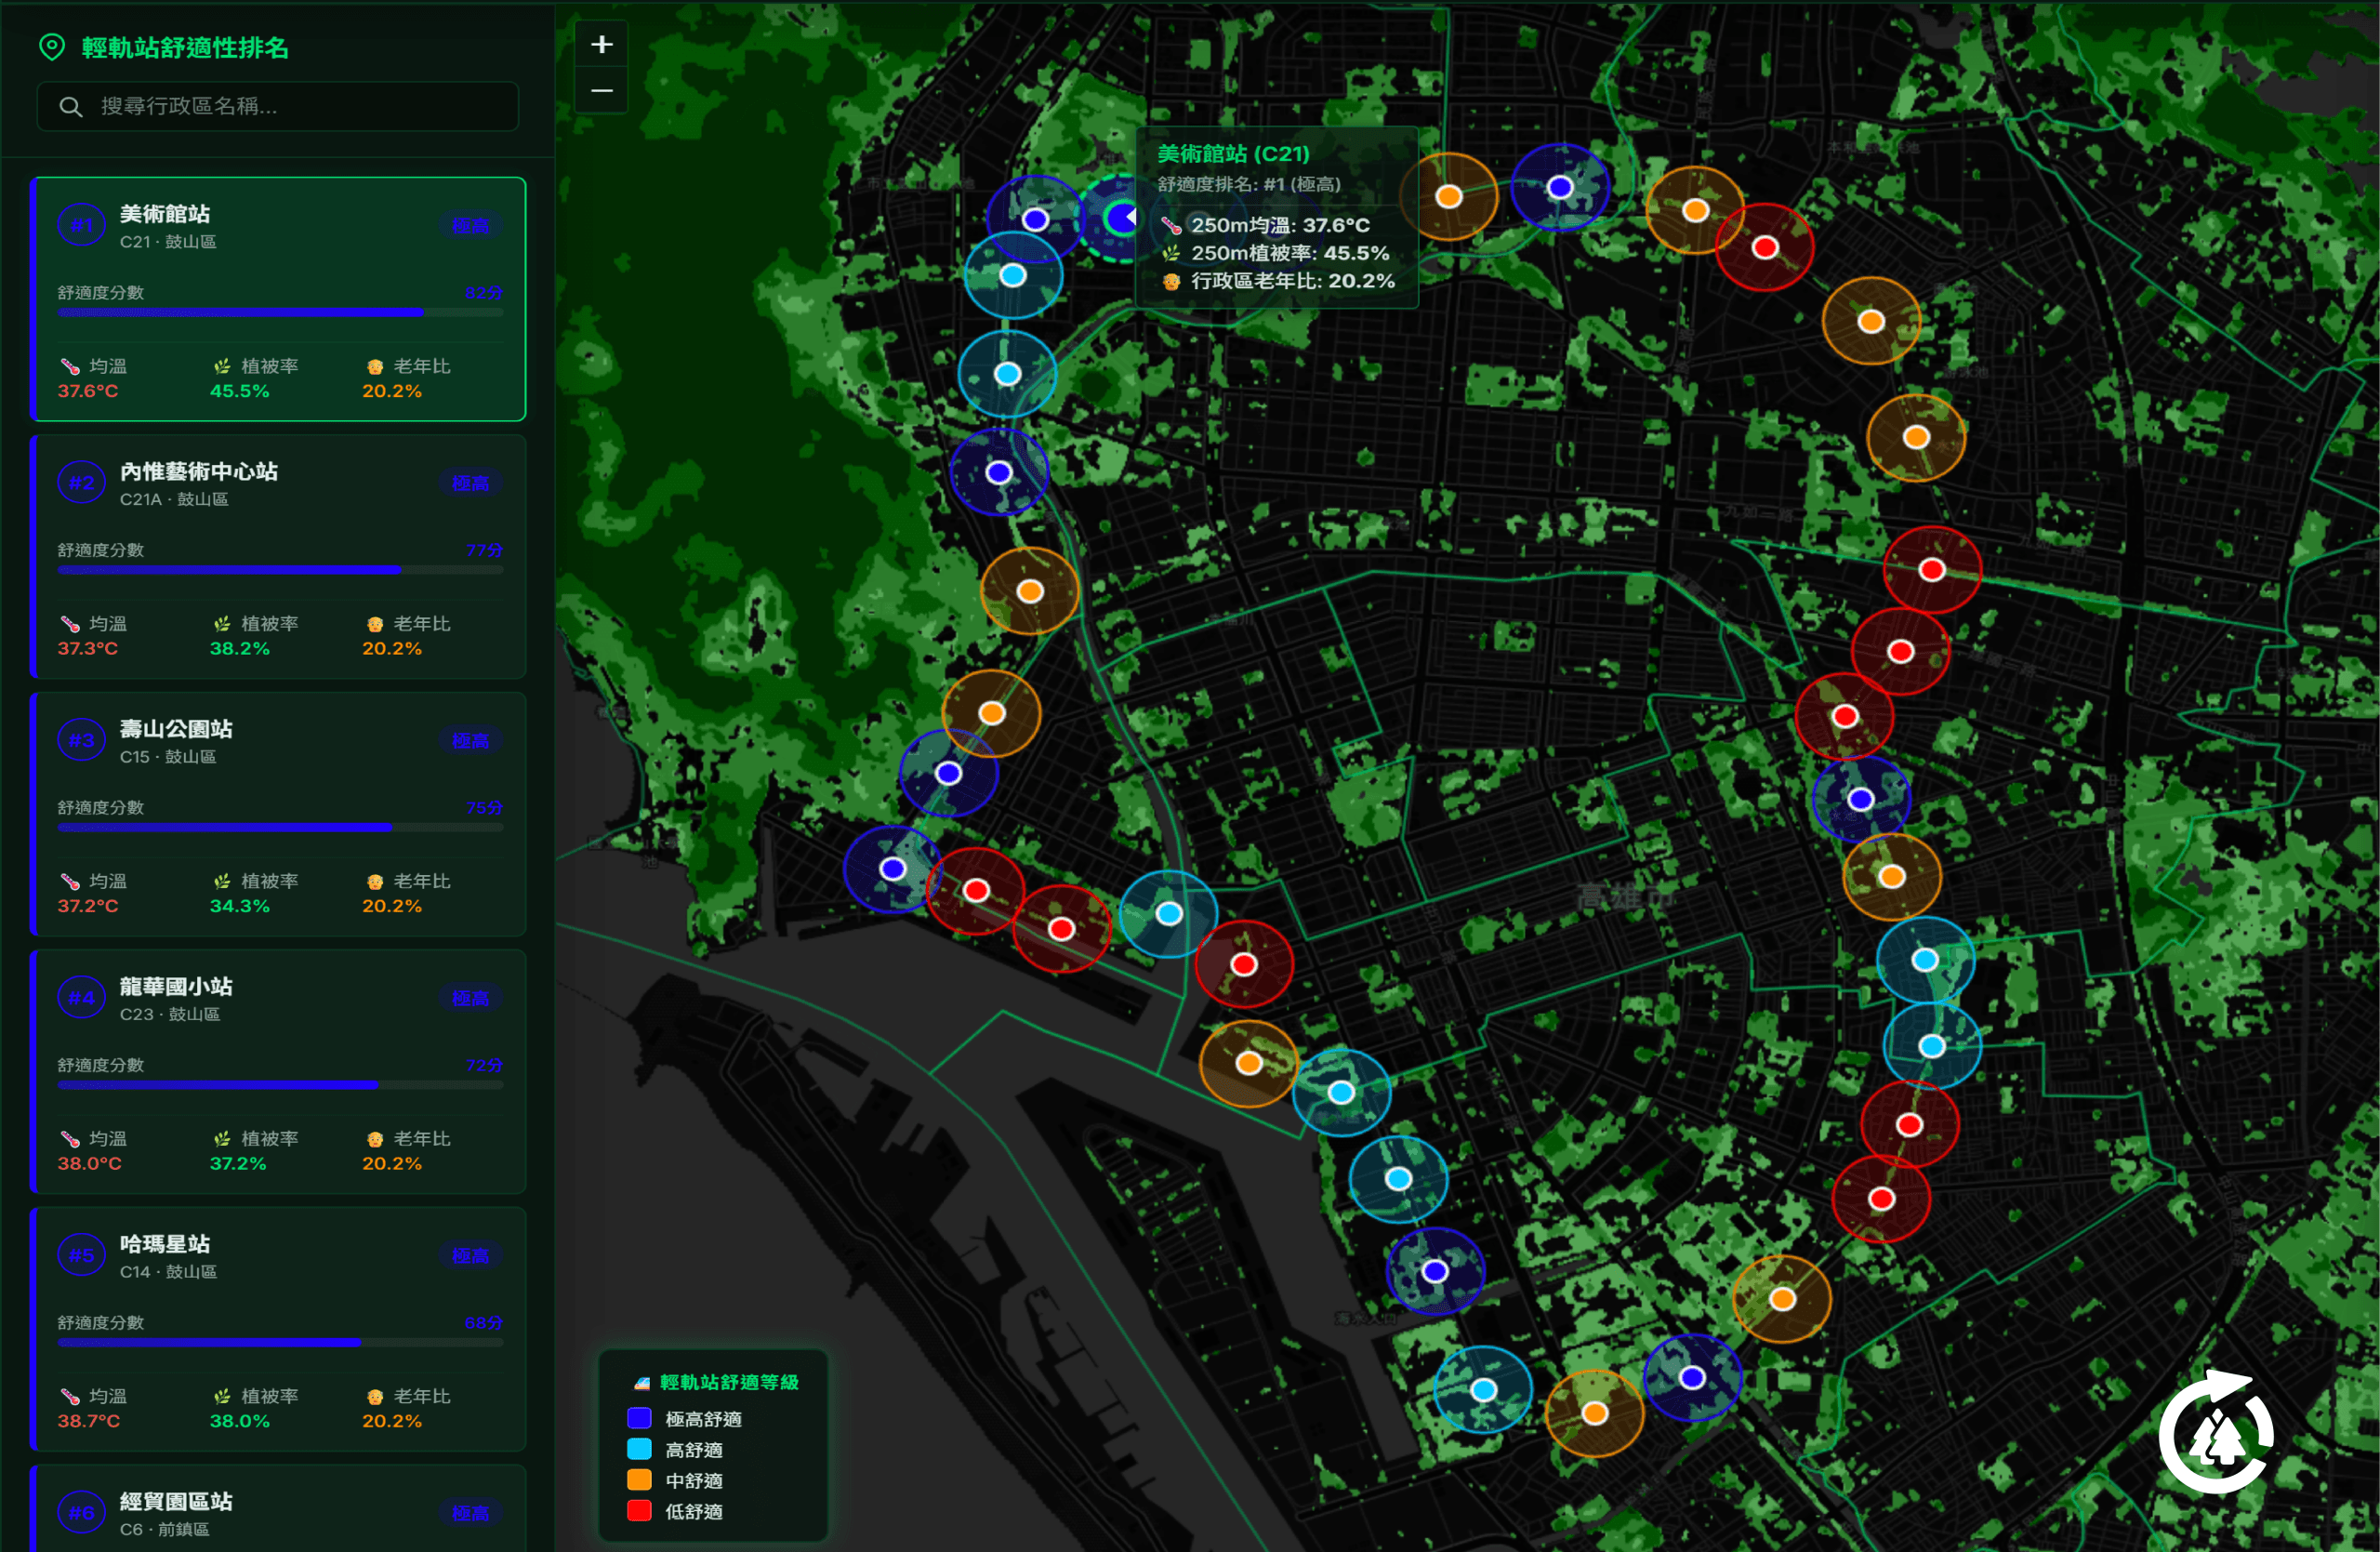Screen dimensions: 2380x1552
Task: Click the #4 rank badge on 龍華國小站 card
Action: [81, 998]
